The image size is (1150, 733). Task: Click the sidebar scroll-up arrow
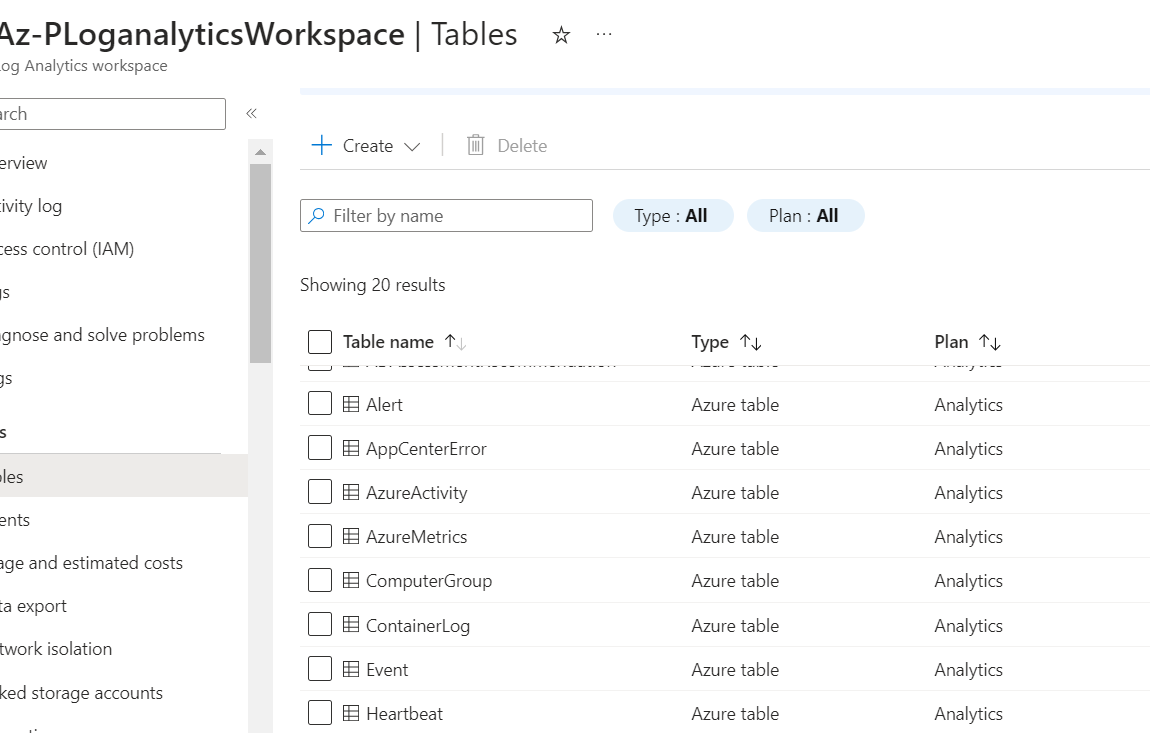pyautogui.click(x=260, y=152)
